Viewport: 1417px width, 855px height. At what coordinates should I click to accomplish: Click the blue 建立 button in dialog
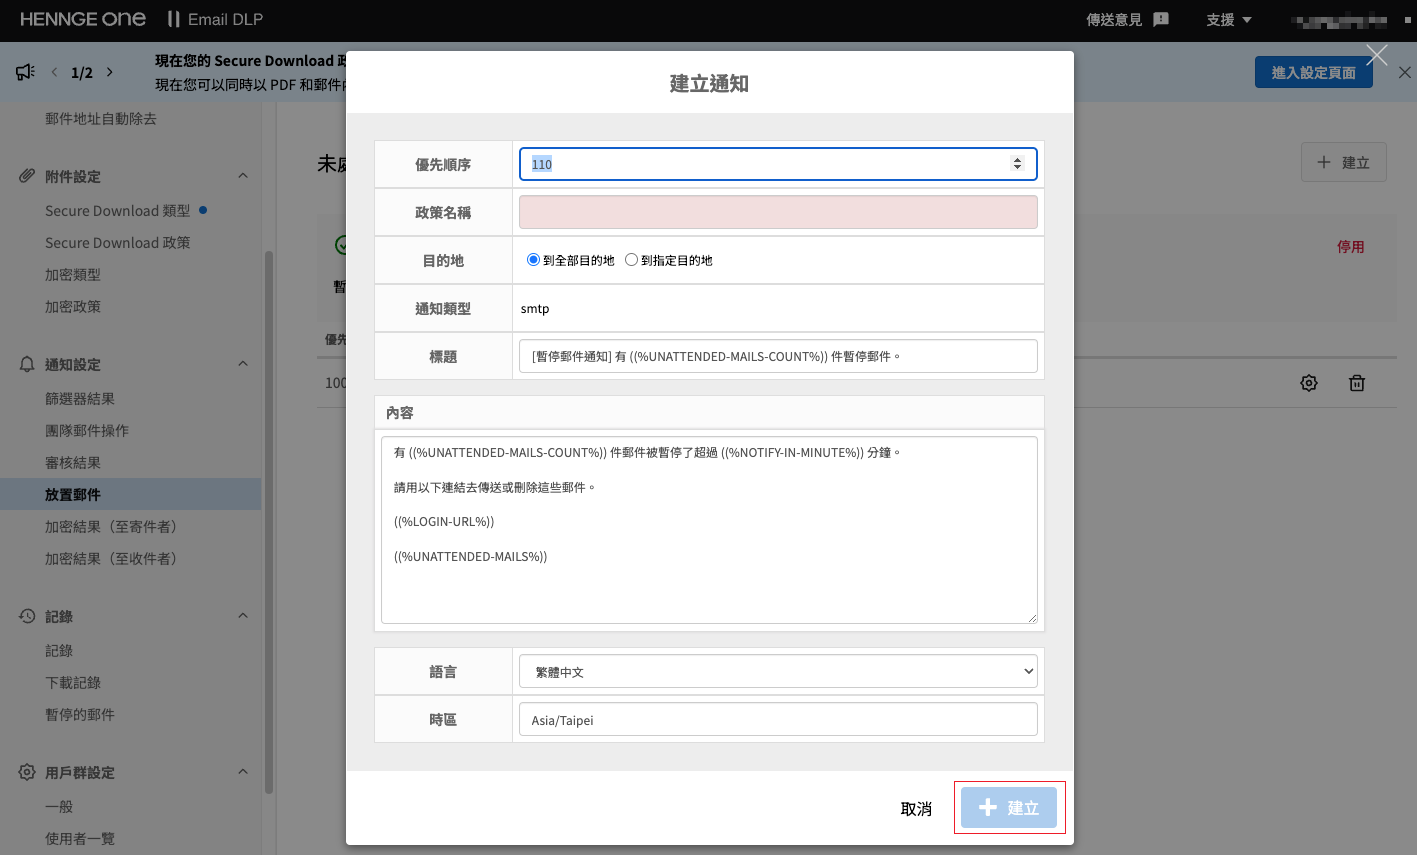click(x=1009, y=807)
